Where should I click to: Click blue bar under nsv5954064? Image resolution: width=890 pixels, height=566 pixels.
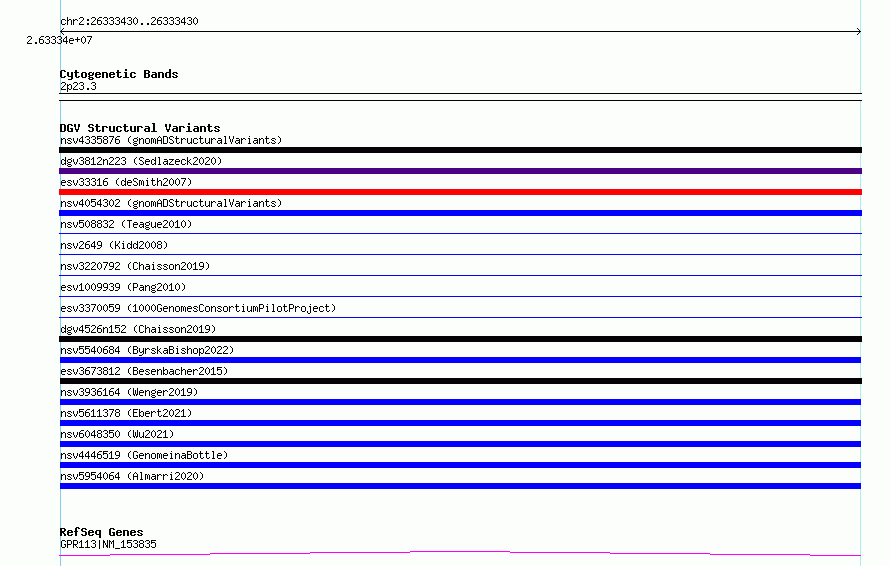(460, 486)
